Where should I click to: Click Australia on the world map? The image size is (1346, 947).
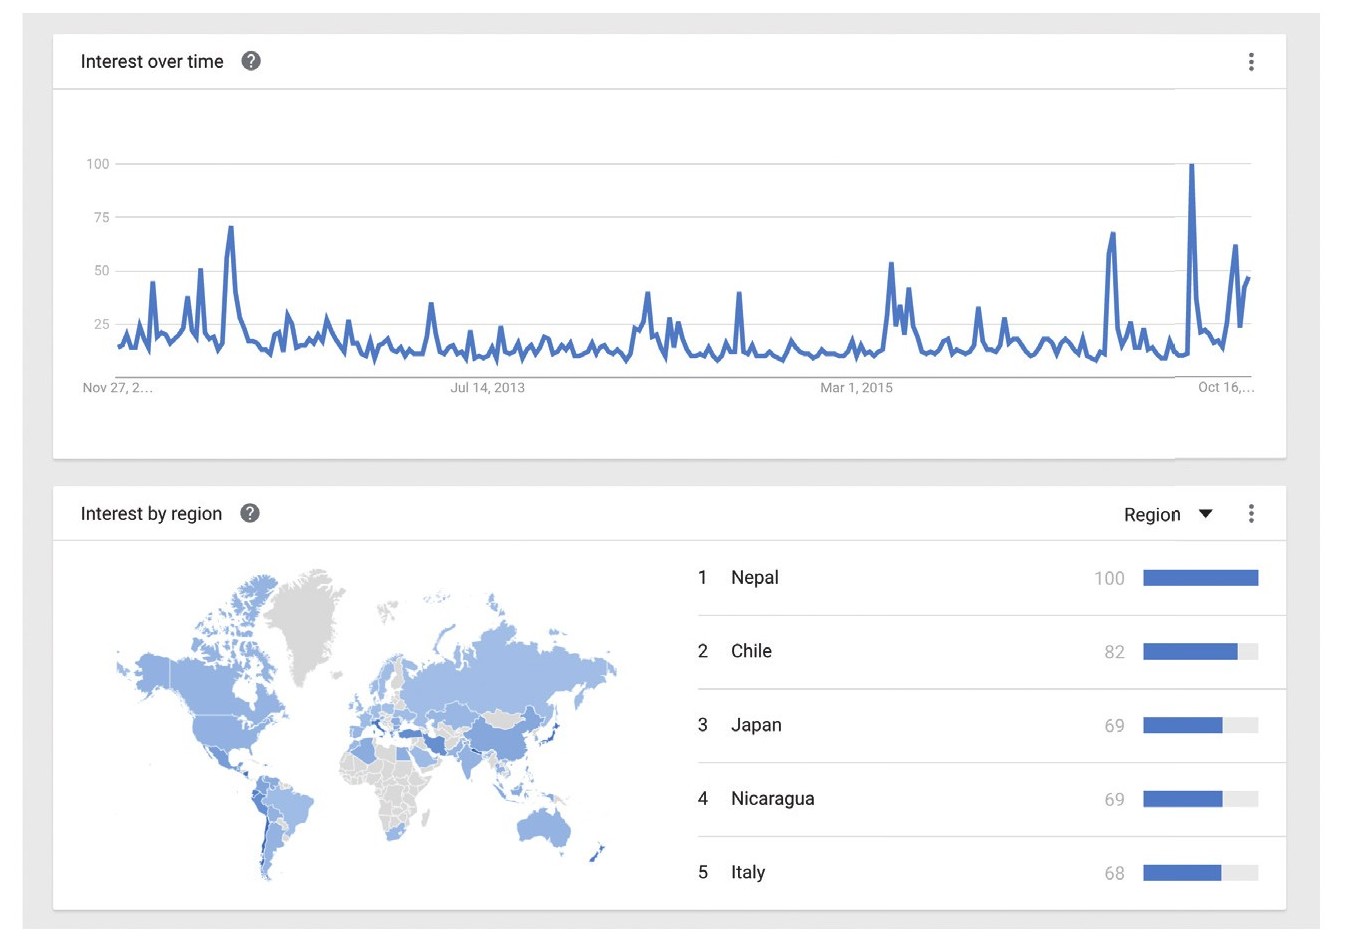pos(544,827)
